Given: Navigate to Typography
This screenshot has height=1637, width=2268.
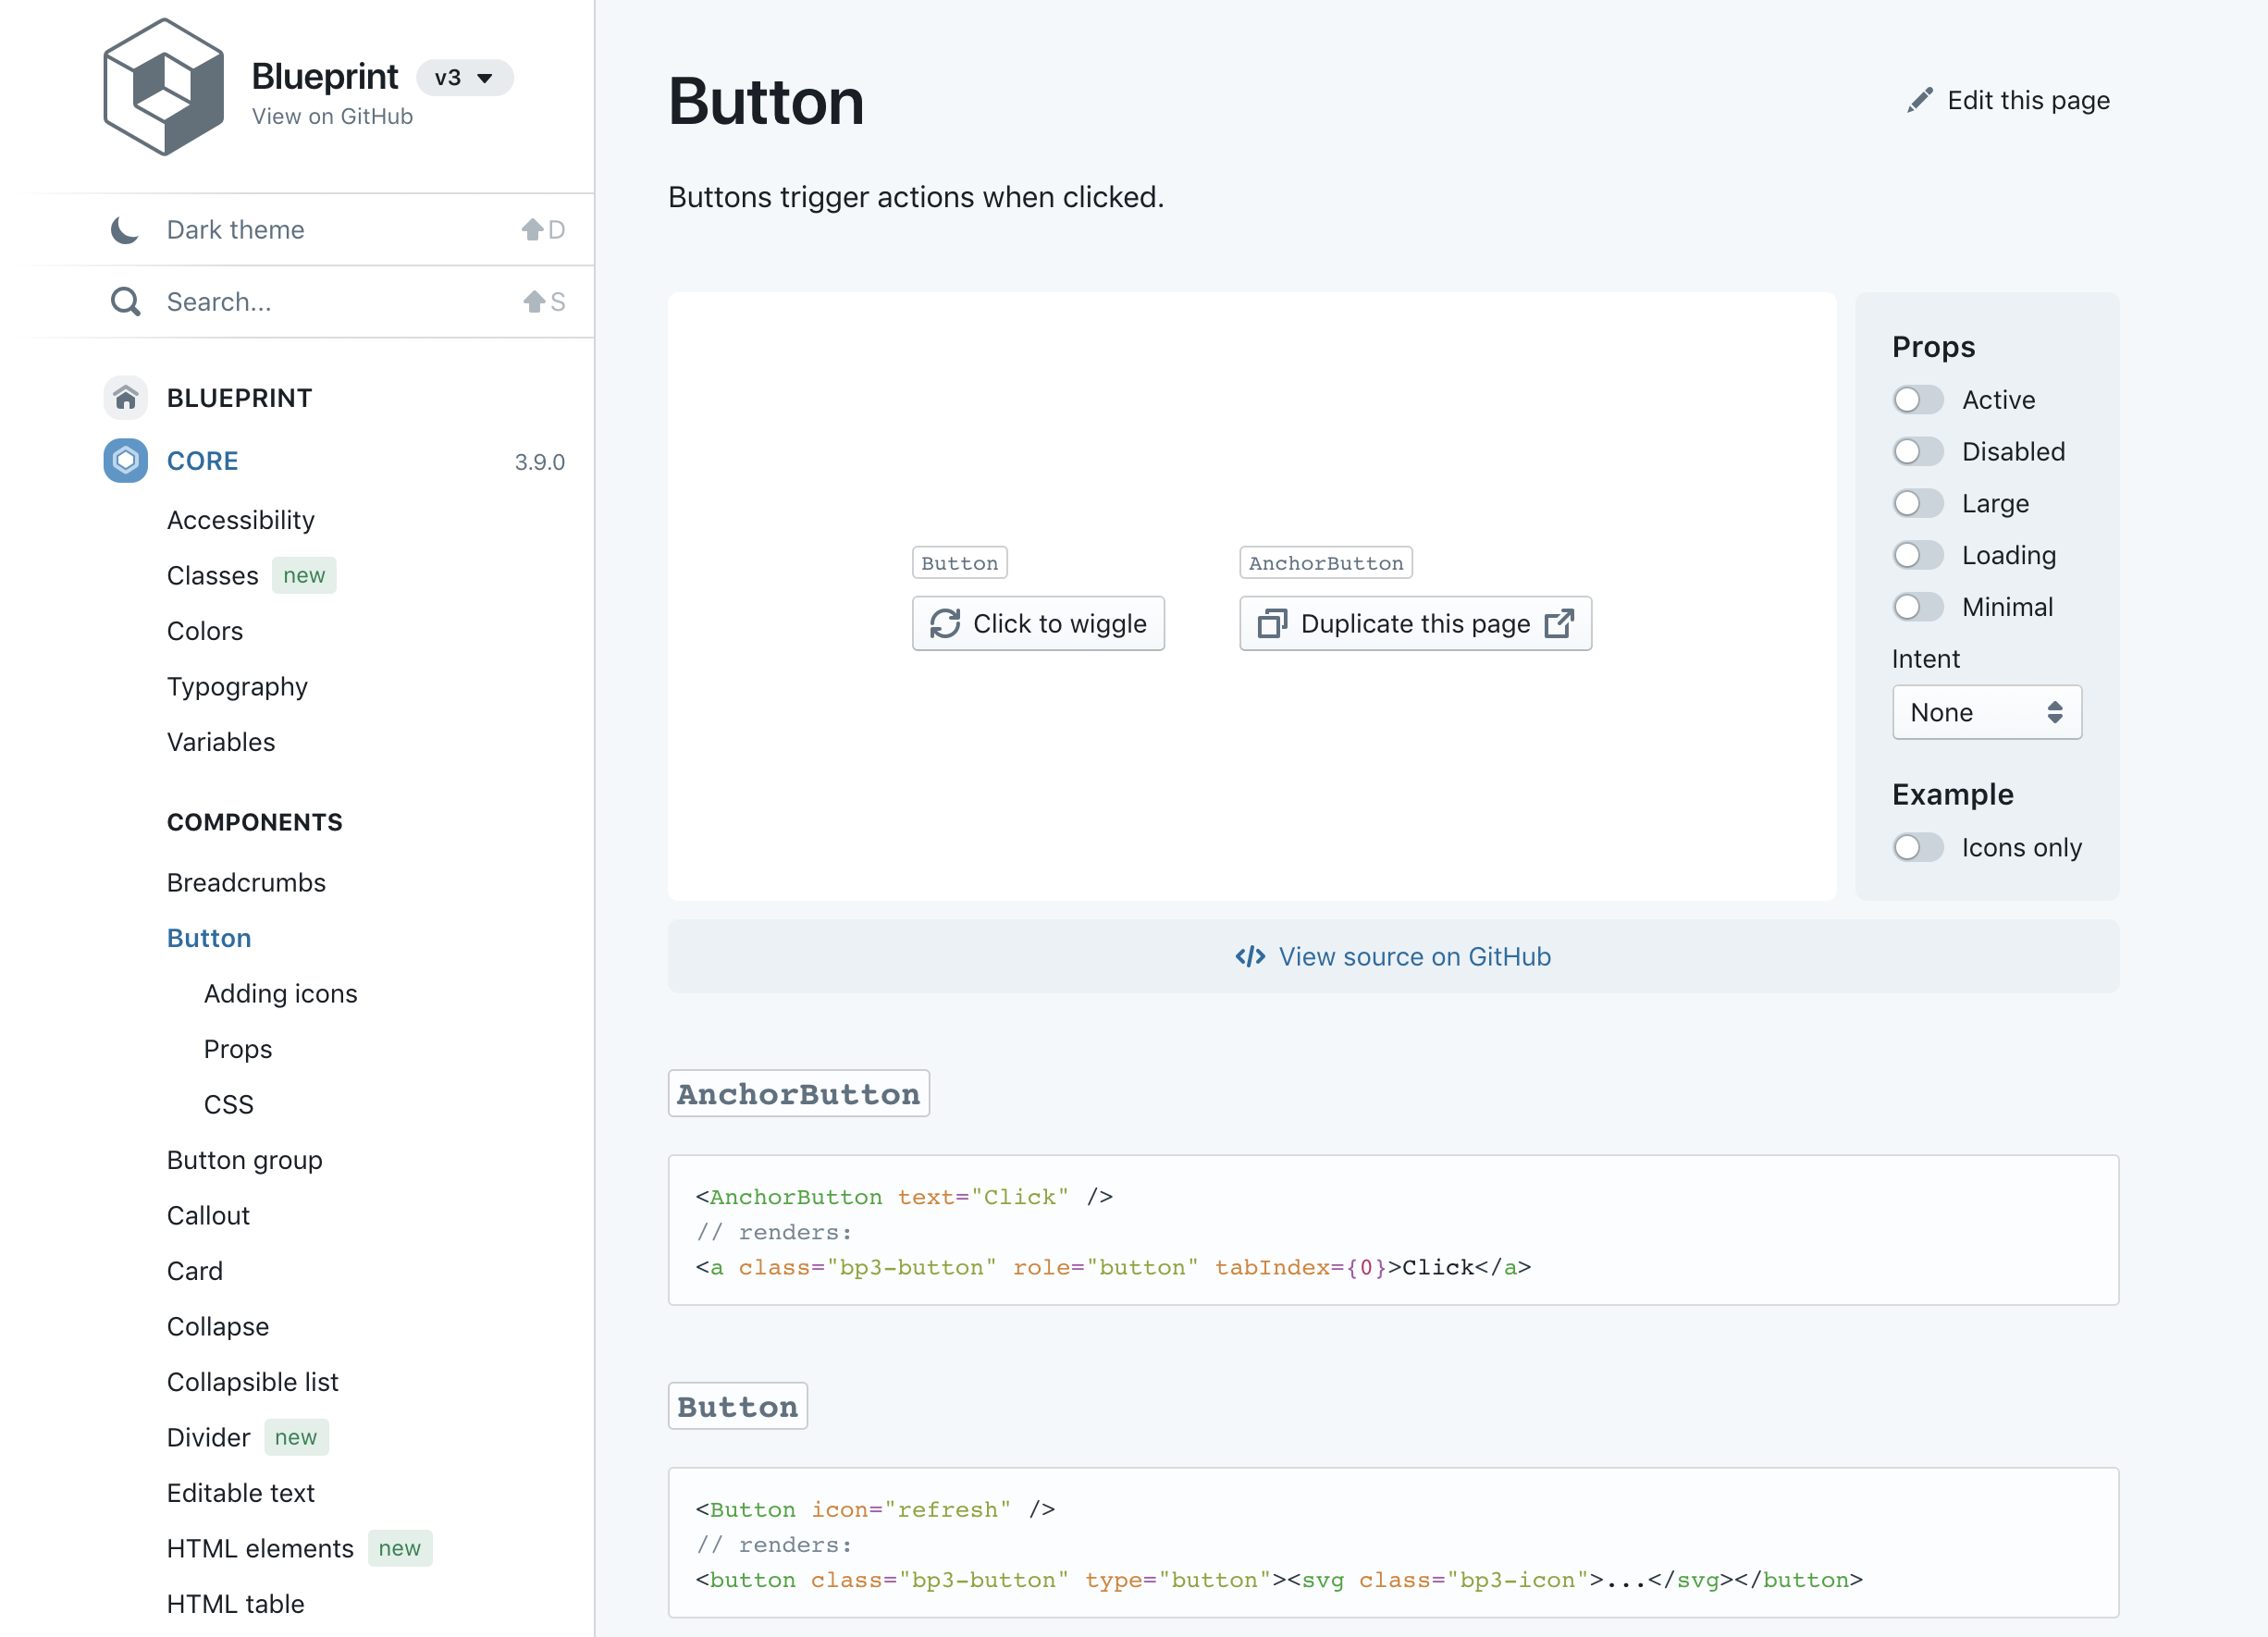Looking at the screenshot, I should click(237, 687).
